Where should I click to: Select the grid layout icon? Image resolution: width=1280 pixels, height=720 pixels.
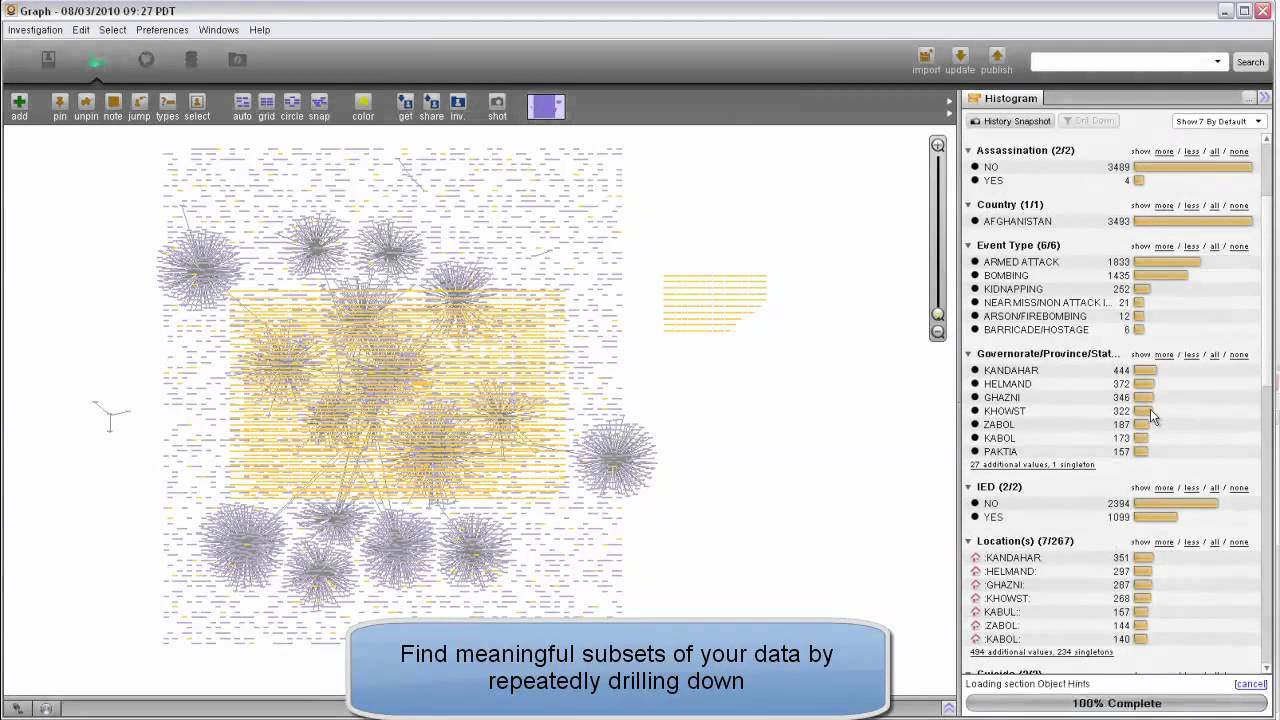pos(266,102)
